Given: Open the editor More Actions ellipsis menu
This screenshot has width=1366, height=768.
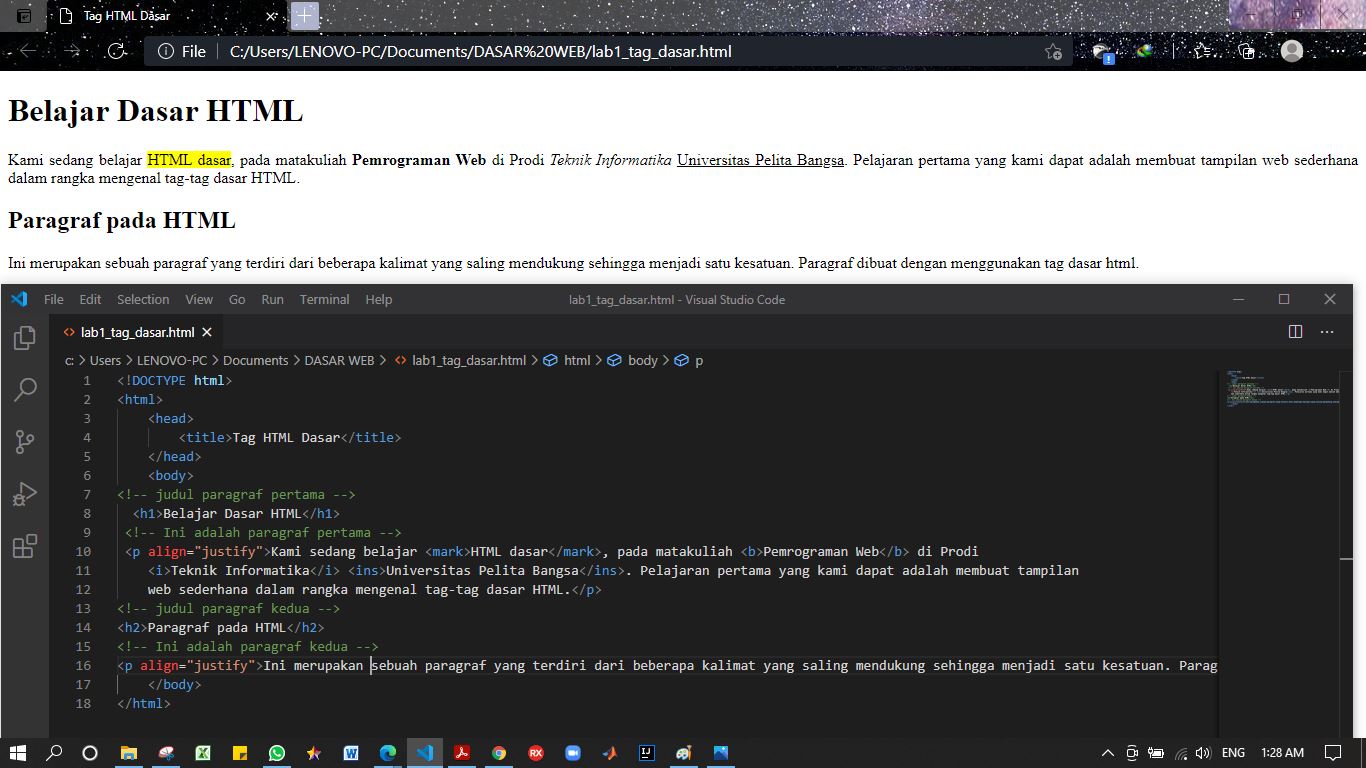Looking at the screenshot, I should tap(1326, 331).
